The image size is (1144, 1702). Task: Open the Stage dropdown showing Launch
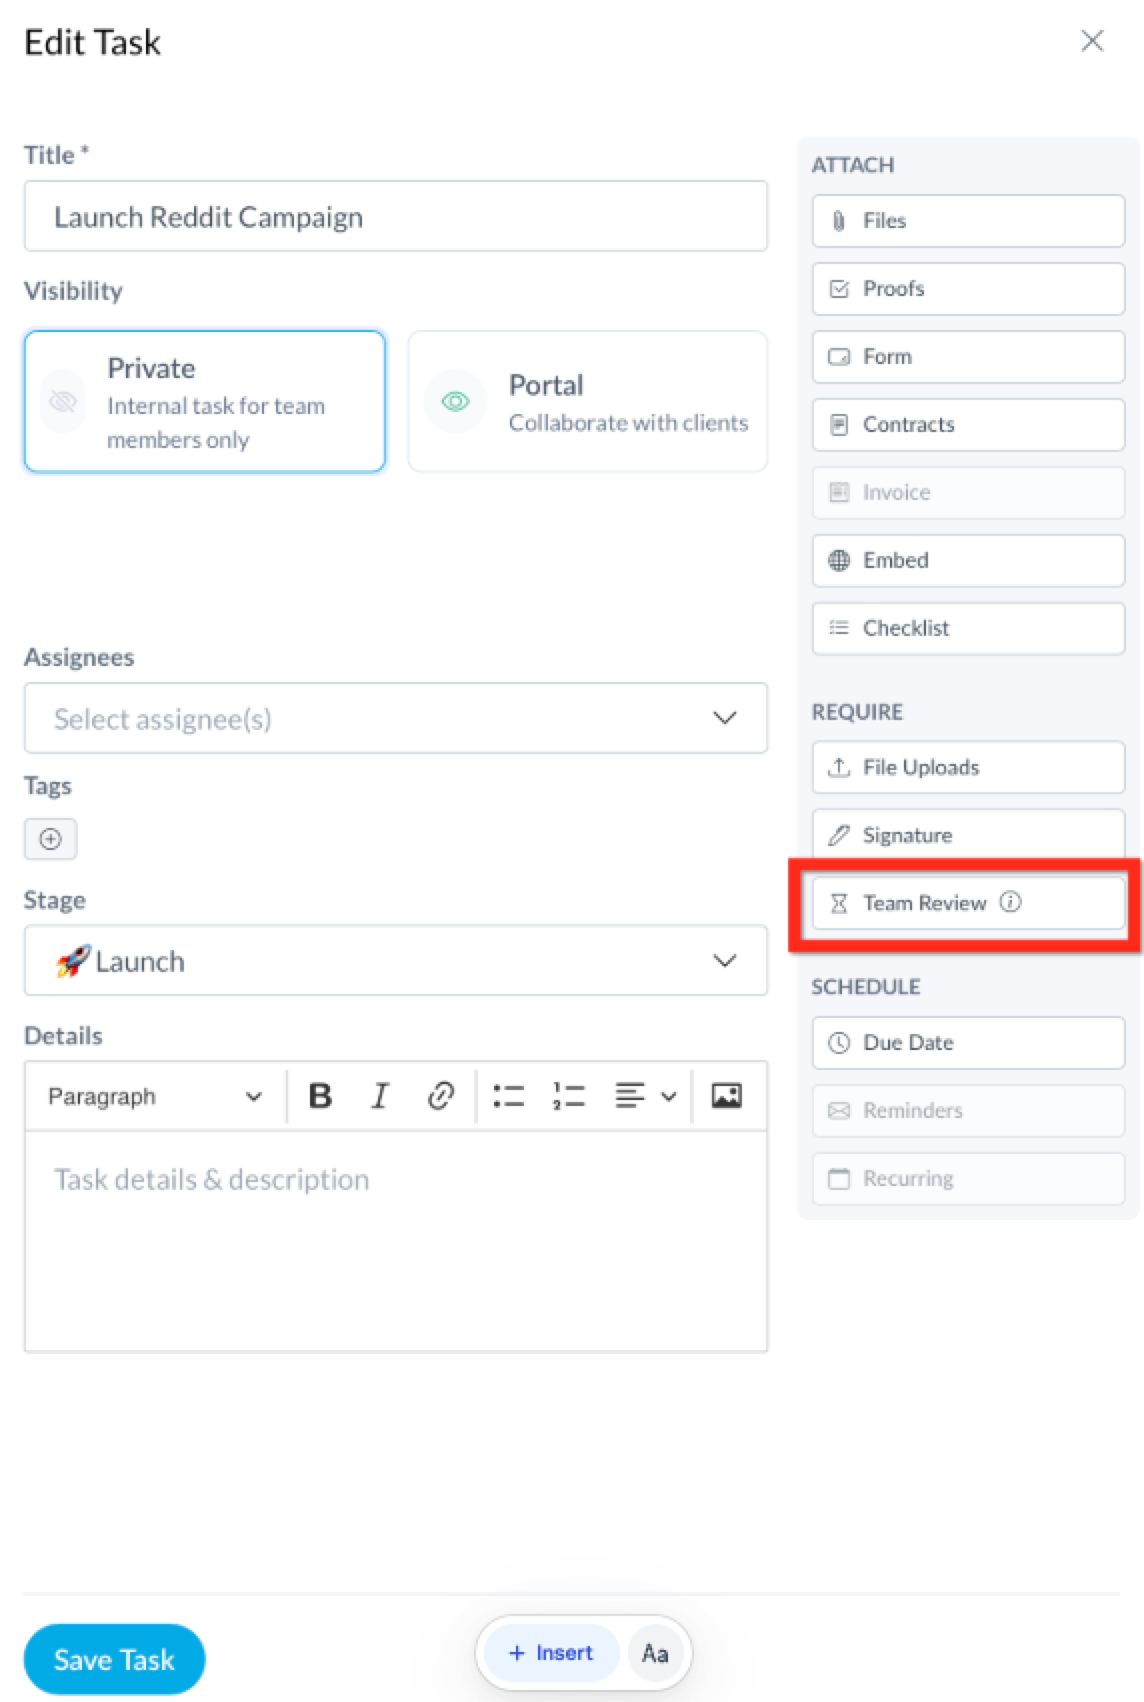[396, 960]
